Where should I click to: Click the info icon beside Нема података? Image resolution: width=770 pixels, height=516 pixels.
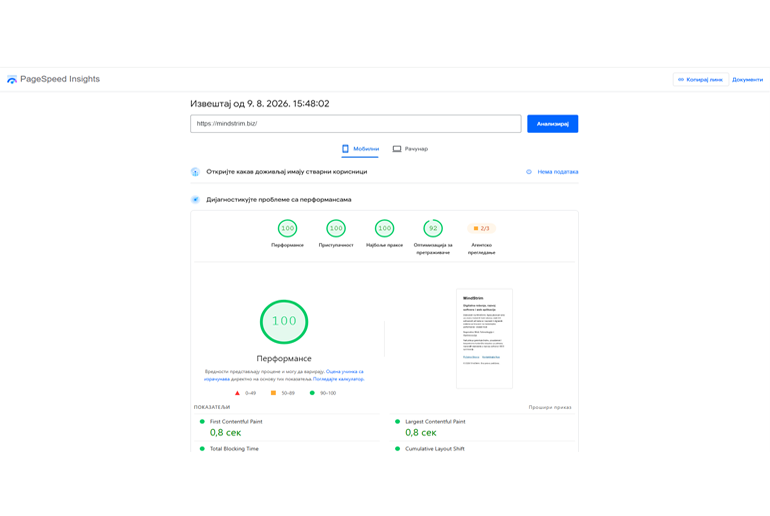(x=529, y=172)
